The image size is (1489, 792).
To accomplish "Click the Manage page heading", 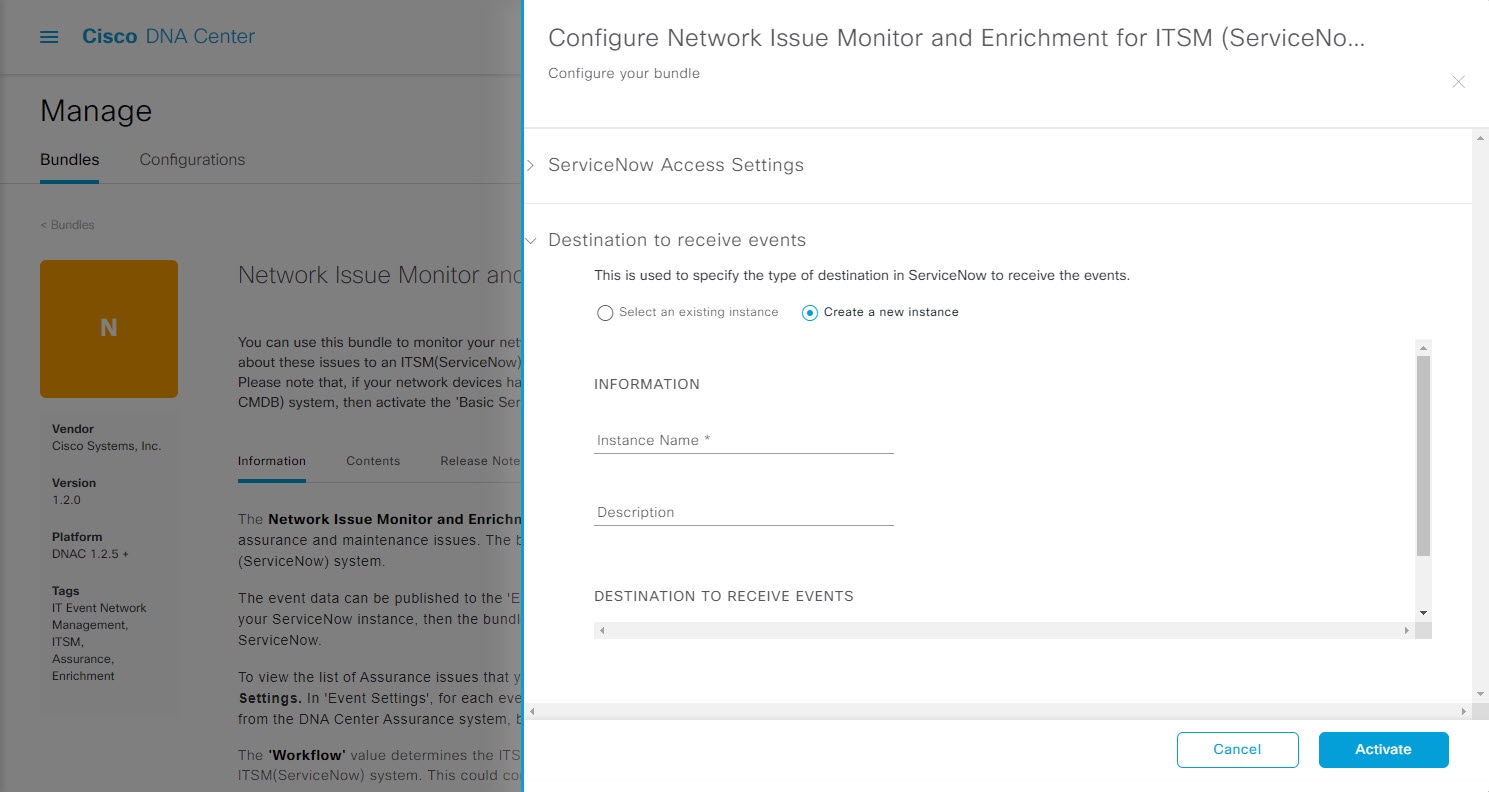I will click(x=96, y=111).
